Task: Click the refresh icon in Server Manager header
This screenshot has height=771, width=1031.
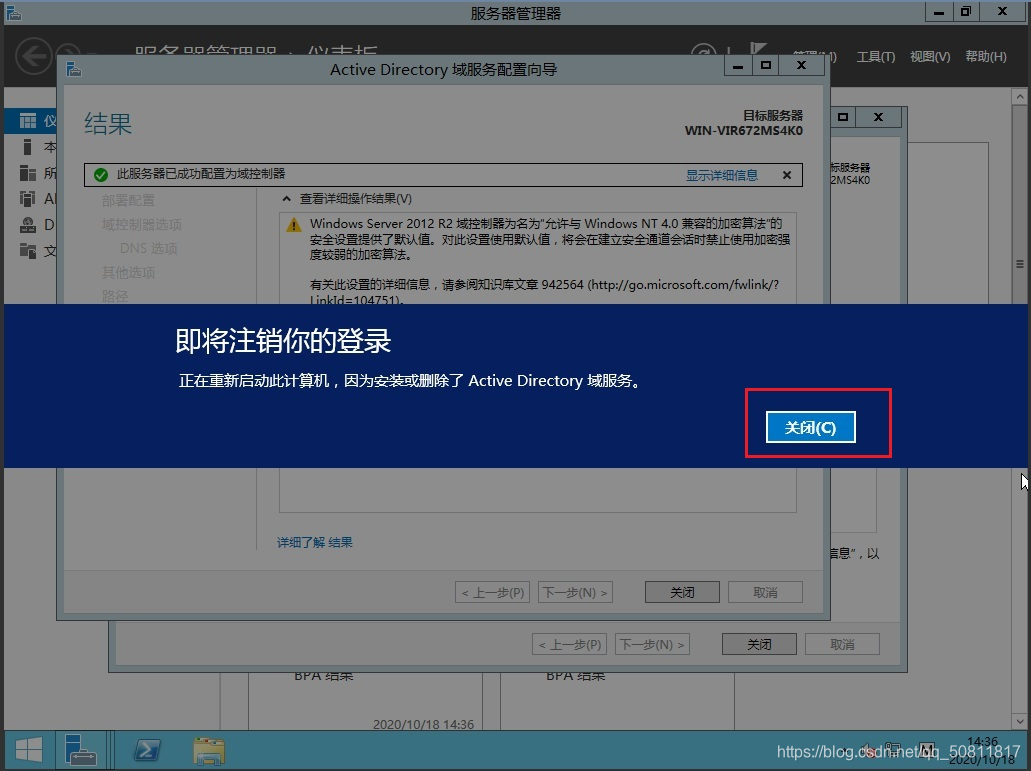Action: click(704, 50)
